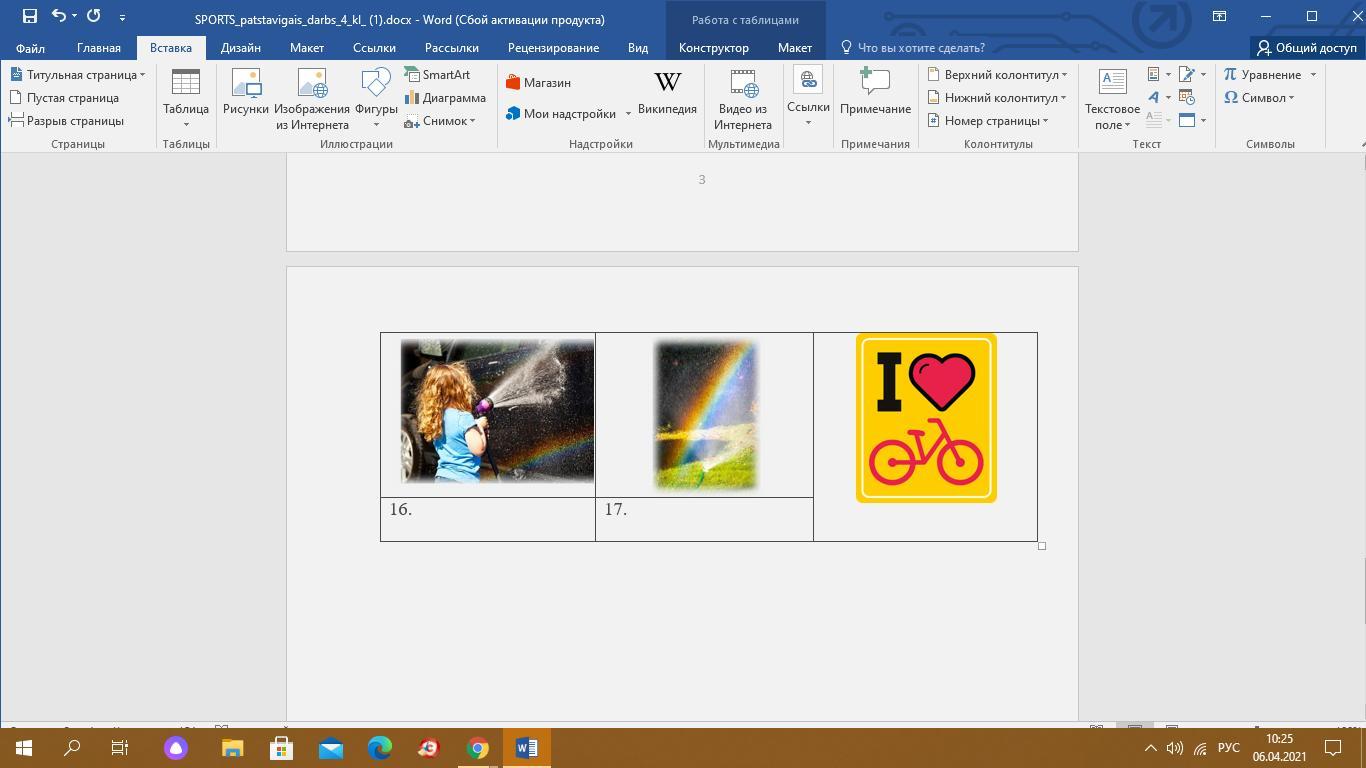Open the Windows Start menu
Viewport: 1366px width, 768px height.
click(24, 748)
